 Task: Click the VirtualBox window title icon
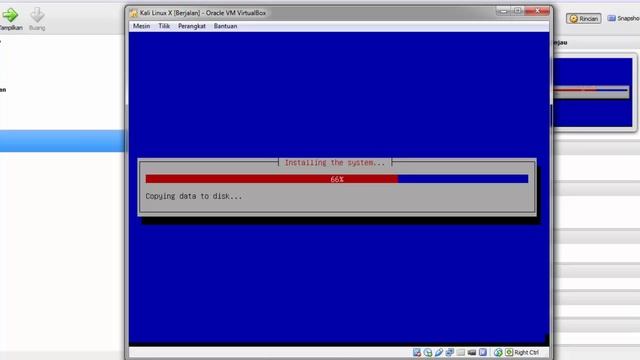pos(133,13)
